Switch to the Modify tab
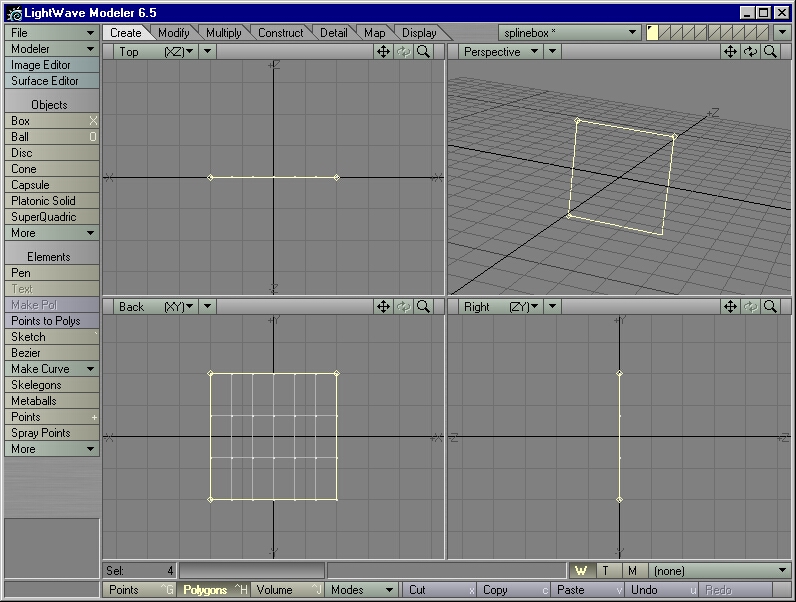Image resolution: width=796 pixels, height=602 pixels. (173, 33)
